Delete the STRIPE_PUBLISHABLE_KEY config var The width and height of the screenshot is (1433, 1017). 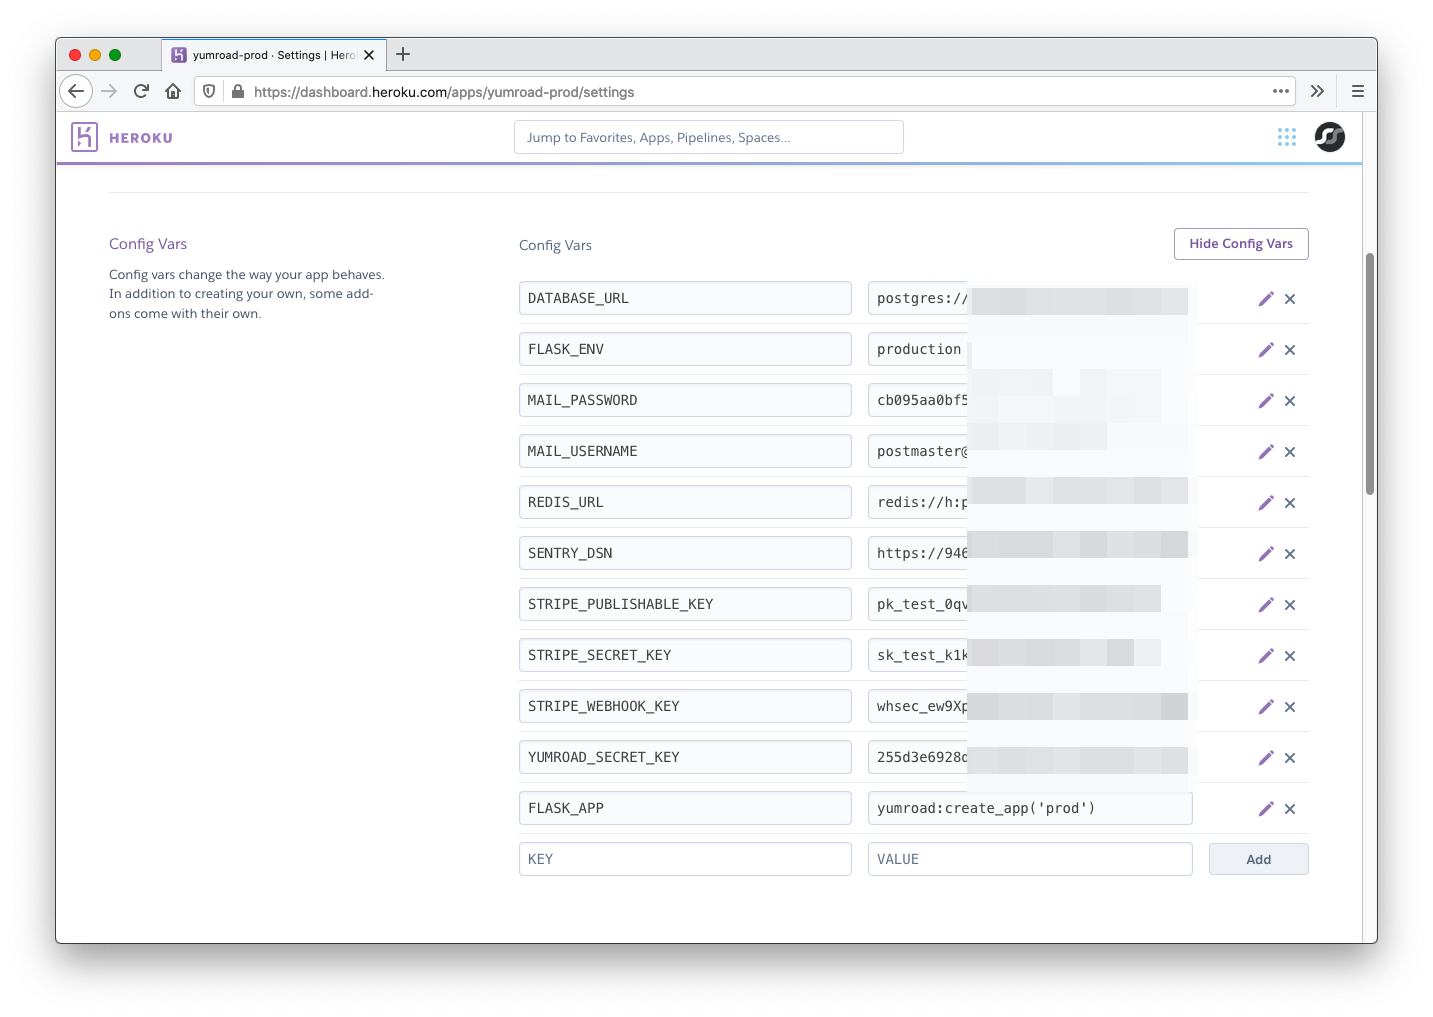point(1290,605)
